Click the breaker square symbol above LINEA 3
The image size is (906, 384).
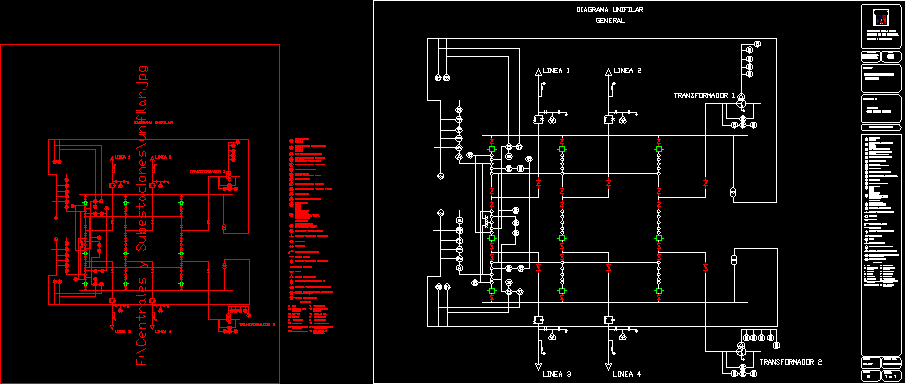[x=537, y=320]
